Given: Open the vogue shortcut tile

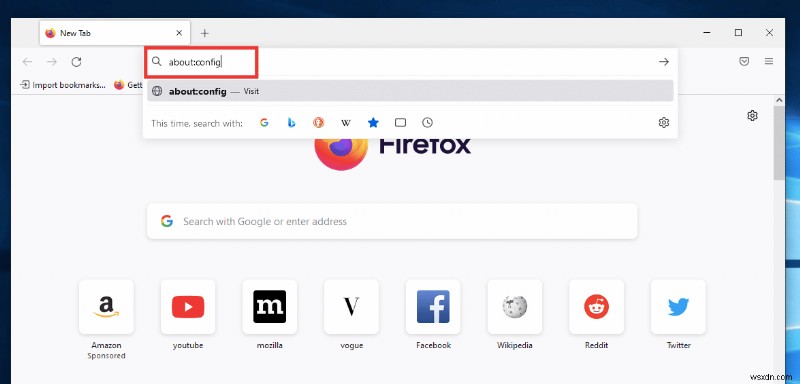Looking at the screenshot, I should point(351,306).
